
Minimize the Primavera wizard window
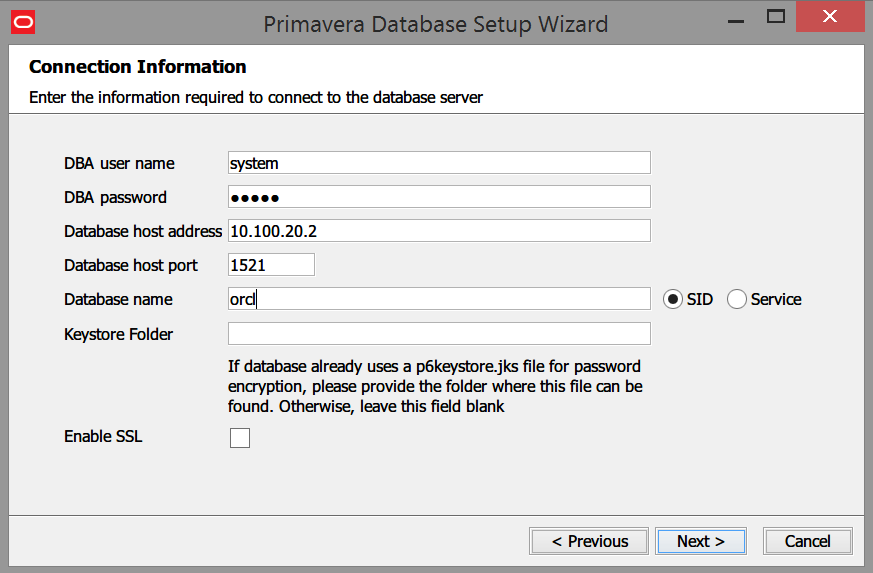[x=736, y=21]
